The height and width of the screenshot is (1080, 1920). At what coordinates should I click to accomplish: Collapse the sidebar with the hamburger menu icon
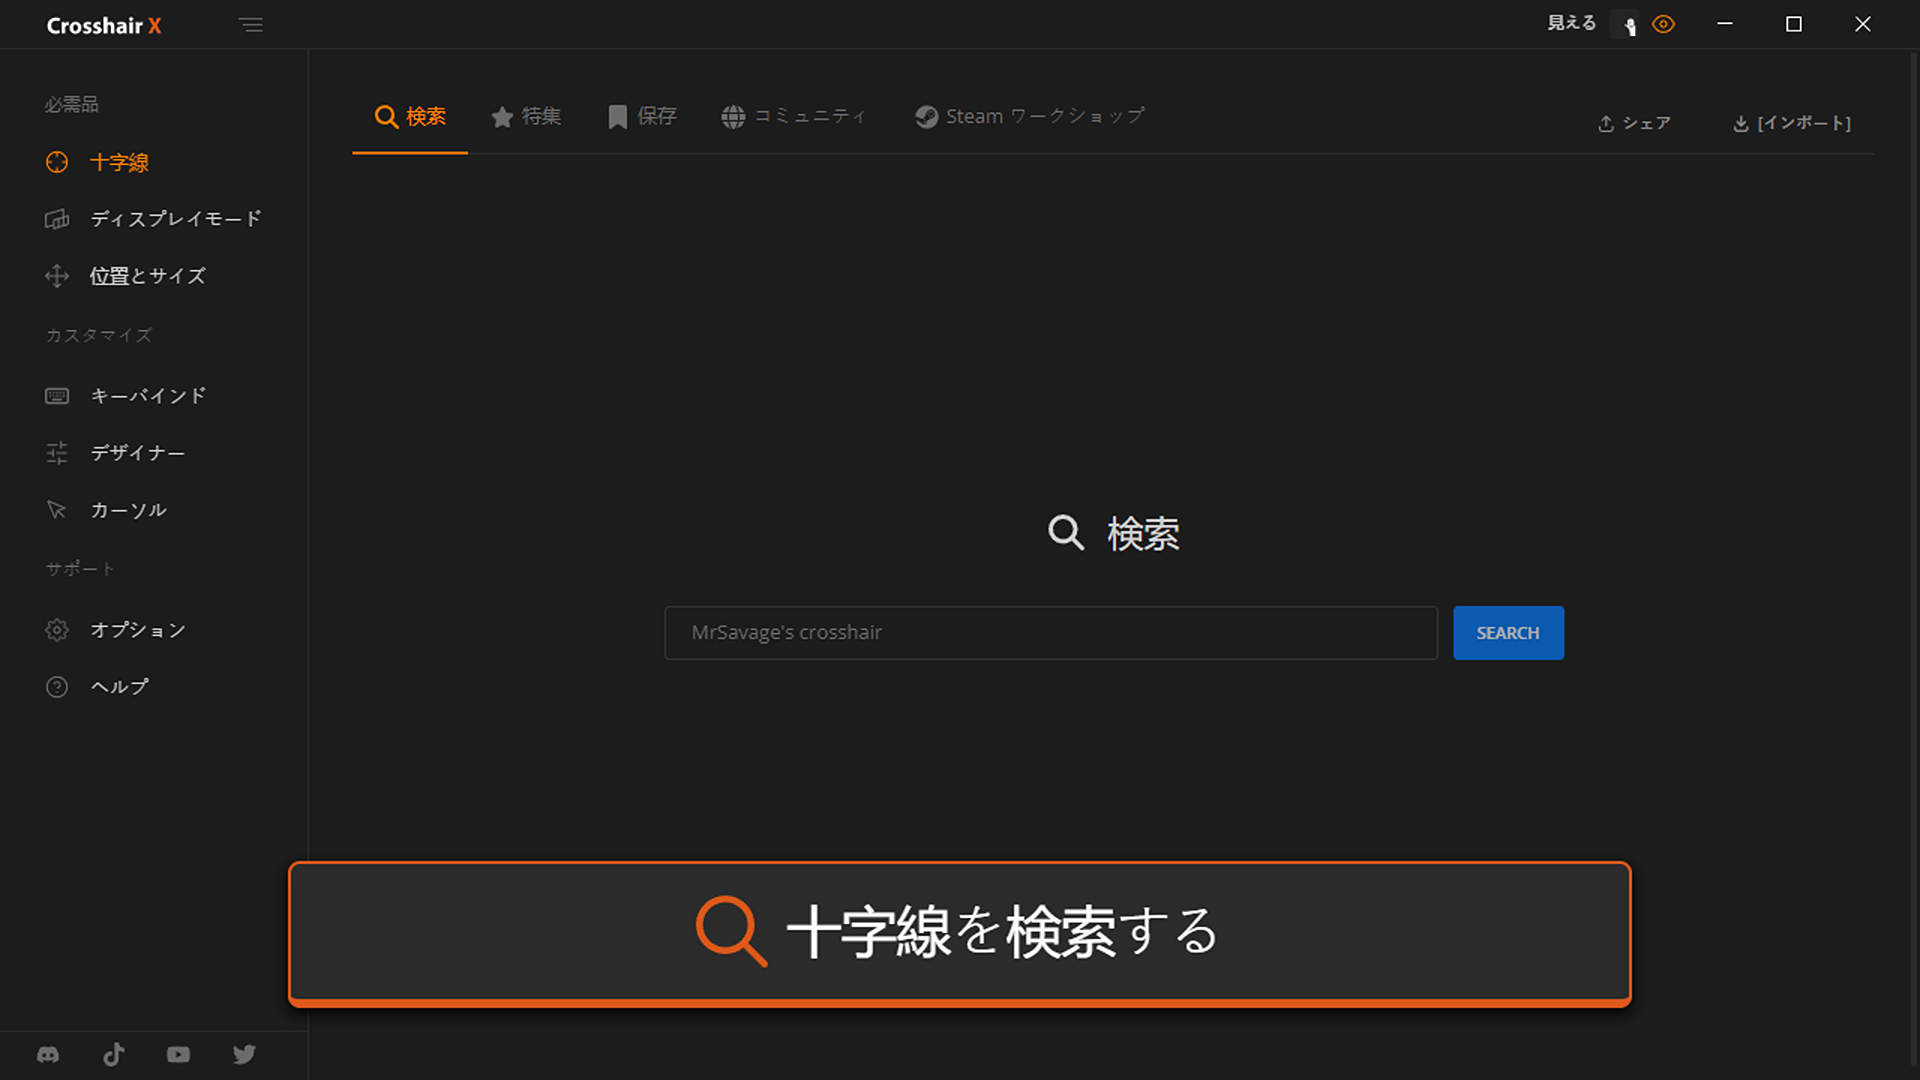(x=251, y=25)
